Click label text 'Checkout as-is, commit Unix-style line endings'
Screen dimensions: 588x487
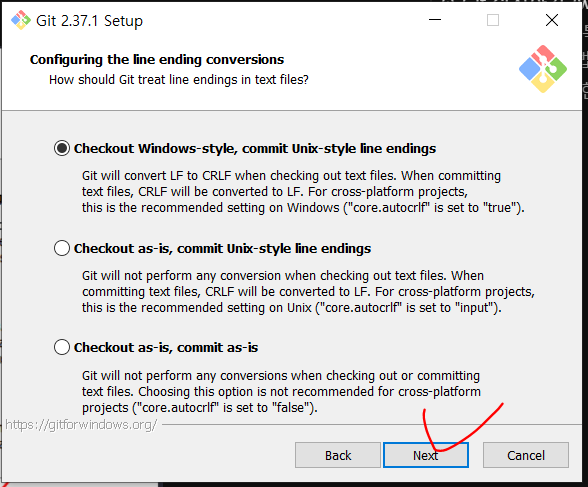pyautogui.click(x=222, y=249)
